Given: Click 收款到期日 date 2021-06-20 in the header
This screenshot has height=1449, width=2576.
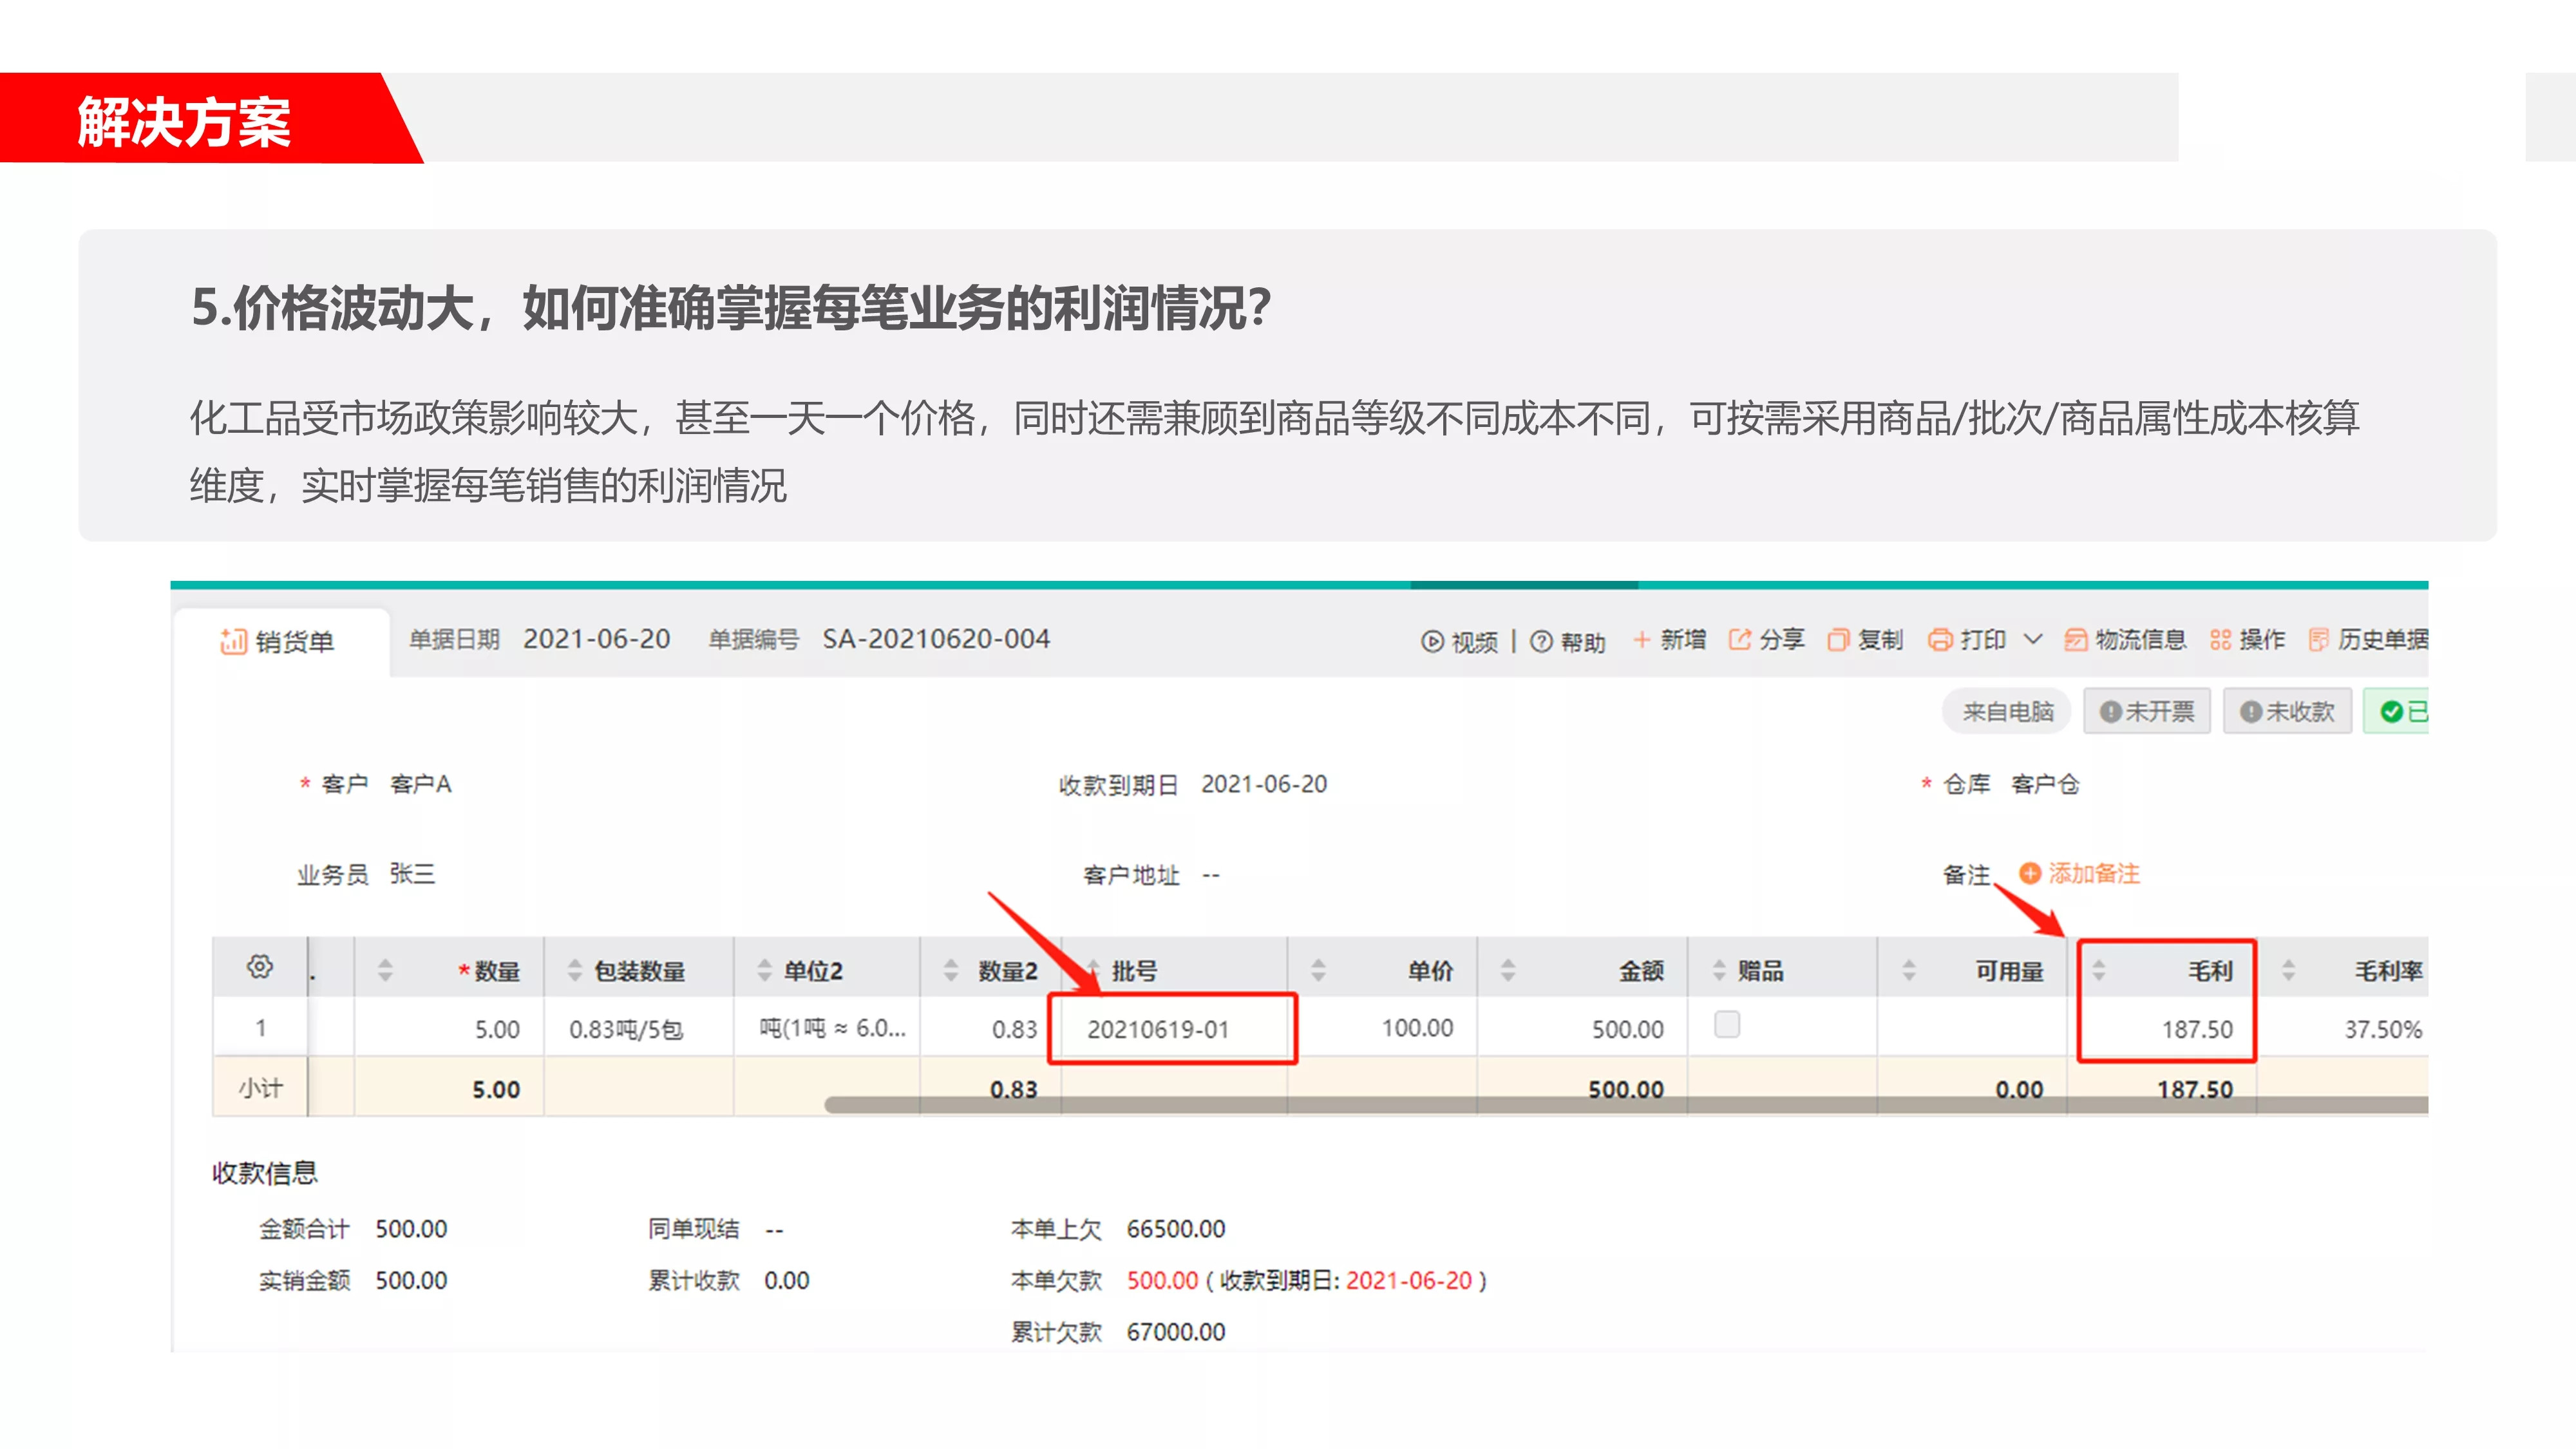Looking at the screenshot, I should 1264,784.
